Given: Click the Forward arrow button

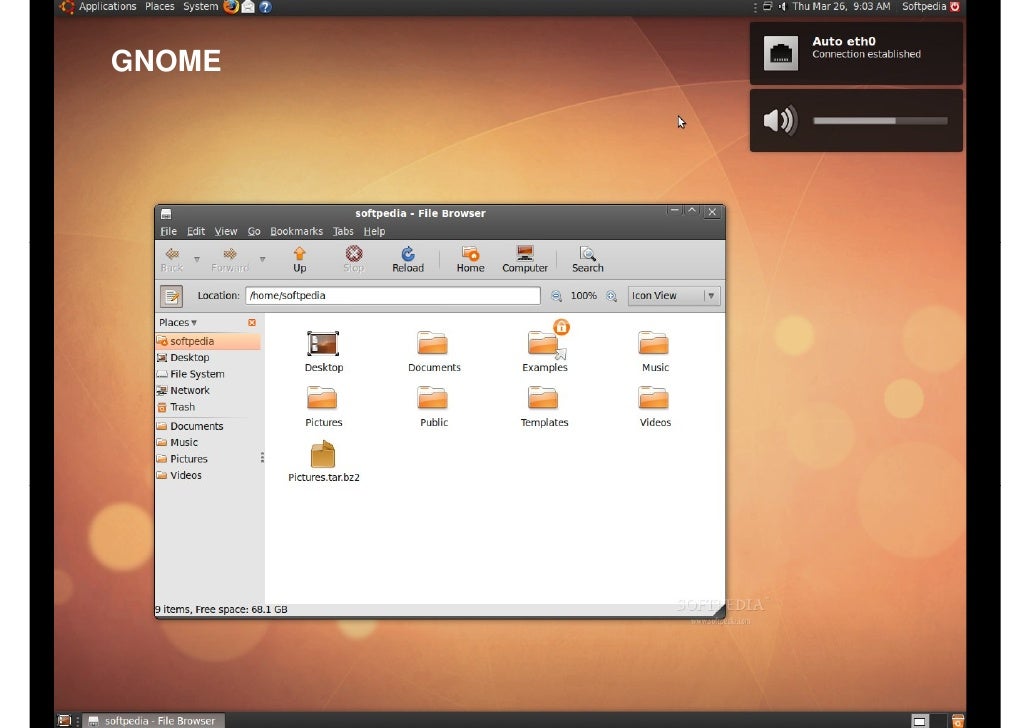Looking at the screenshot, I should (x=230, y=260).
